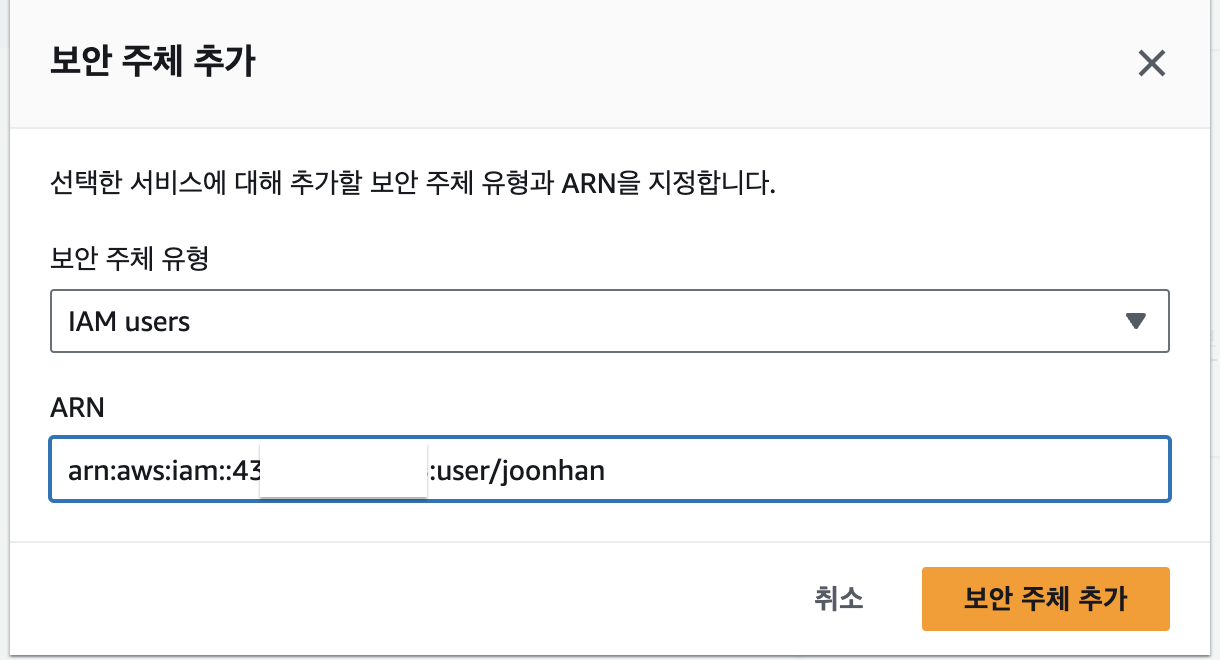Close the 보안 주체 추가 dialog
Viewport: 1220px width, 660px height.
tap(1152, 64)
